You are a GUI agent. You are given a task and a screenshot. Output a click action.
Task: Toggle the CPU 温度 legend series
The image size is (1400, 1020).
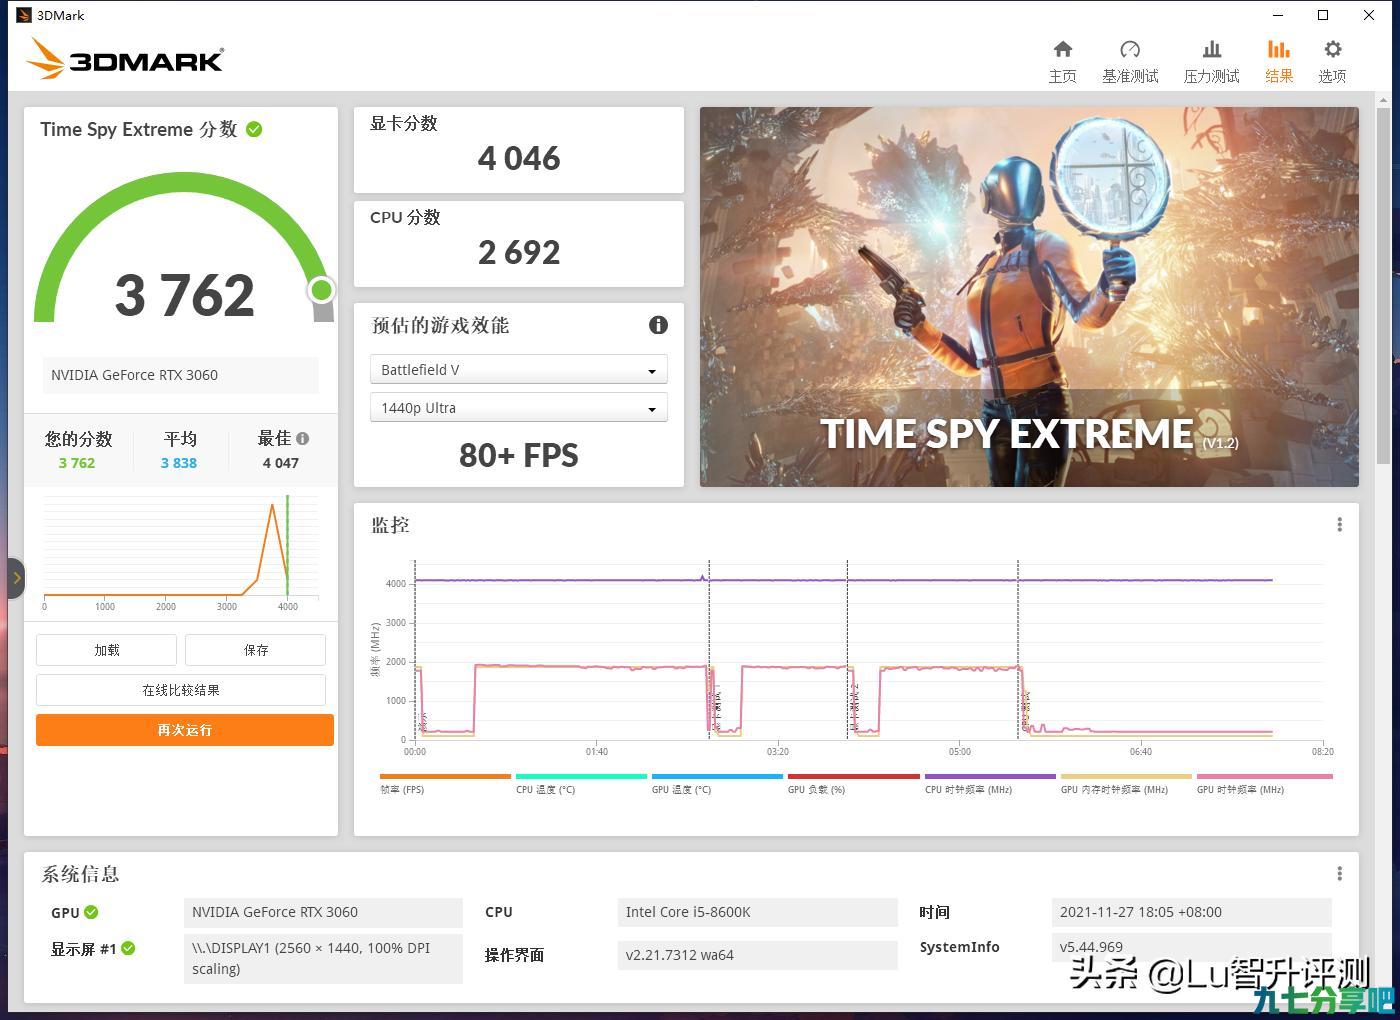(581, 783)
